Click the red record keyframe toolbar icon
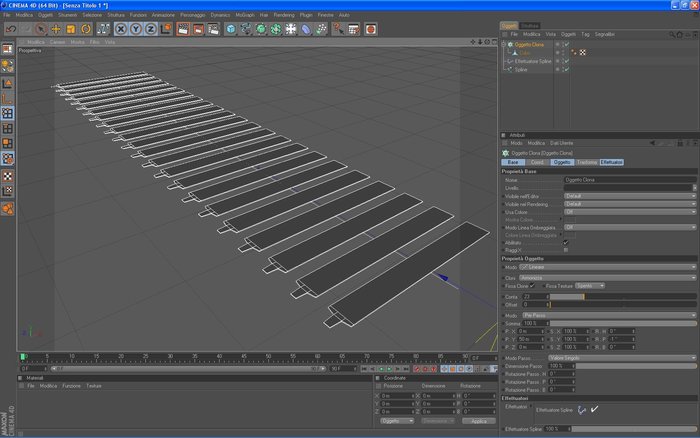 pyautogui.click(x=371, y=29)
